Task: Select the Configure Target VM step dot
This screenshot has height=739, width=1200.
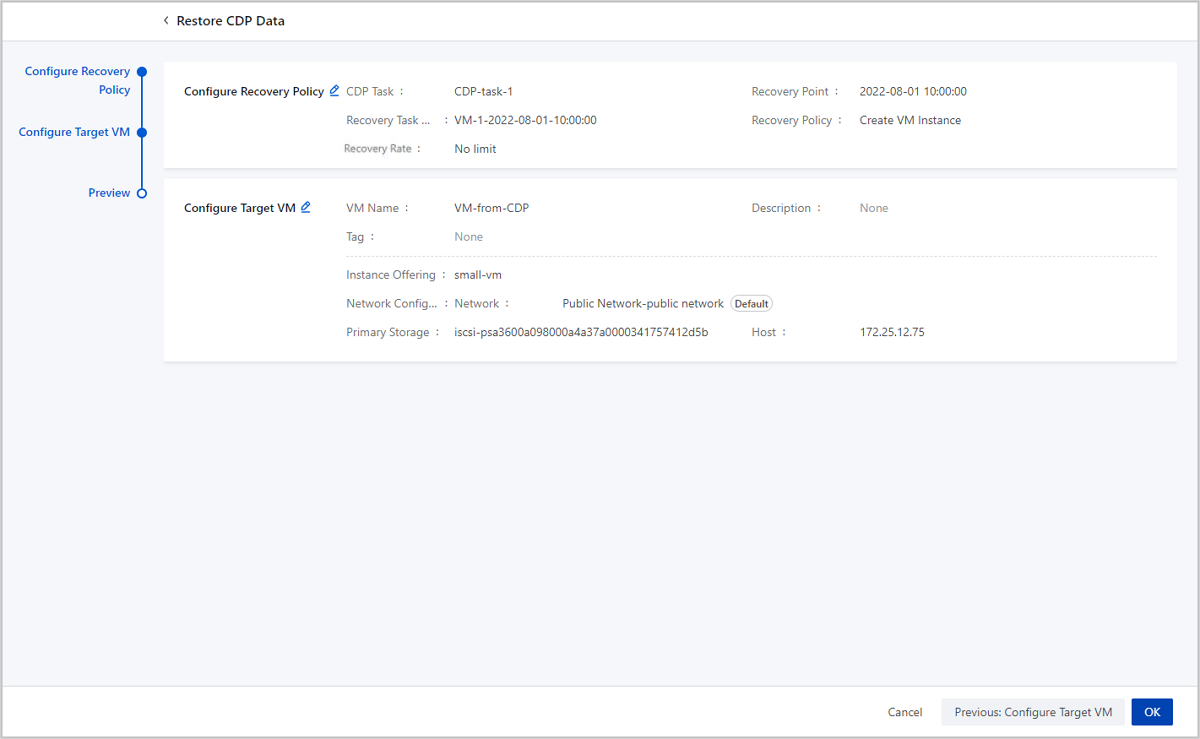Action: pyautogui.click(x=142, y=132)
